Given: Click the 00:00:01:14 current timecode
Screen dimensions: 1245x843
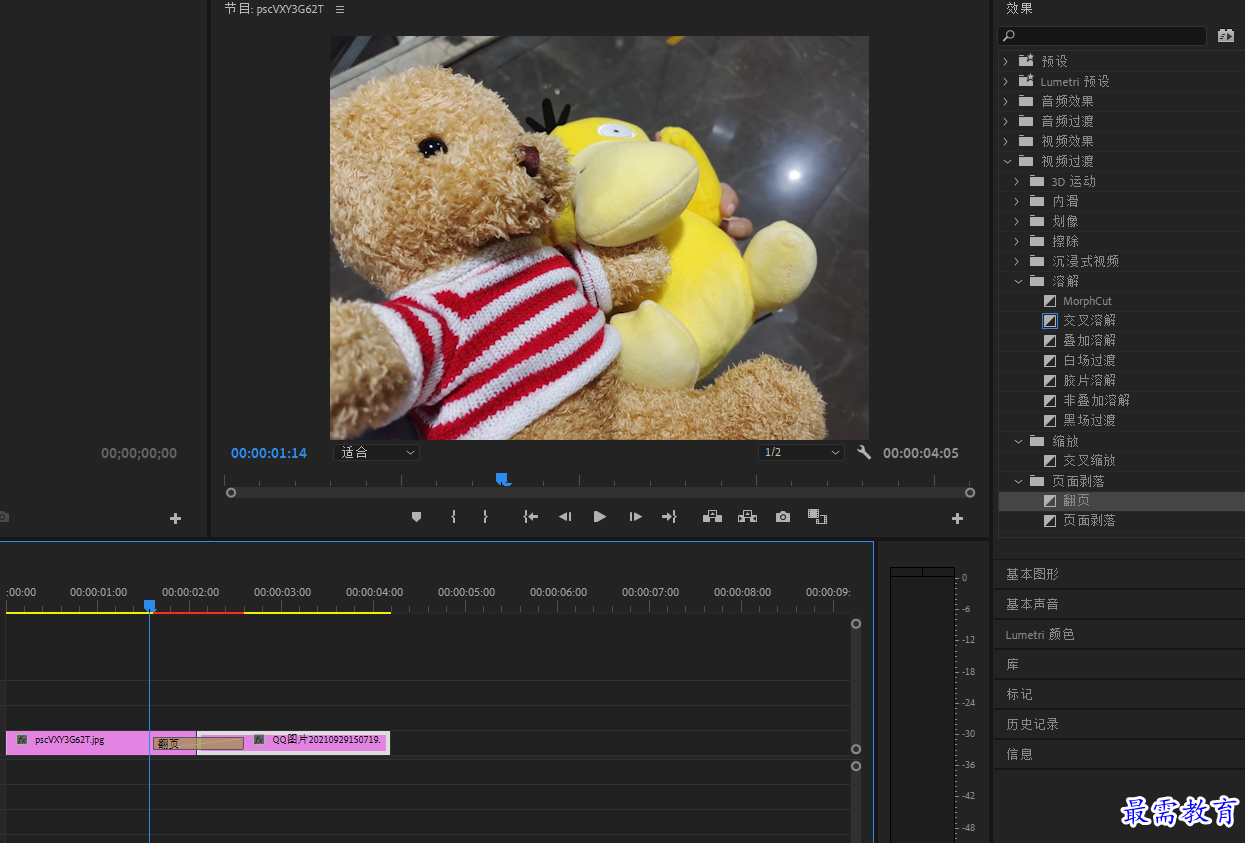Looking at the screenshot, I should [x=269, y=453].
